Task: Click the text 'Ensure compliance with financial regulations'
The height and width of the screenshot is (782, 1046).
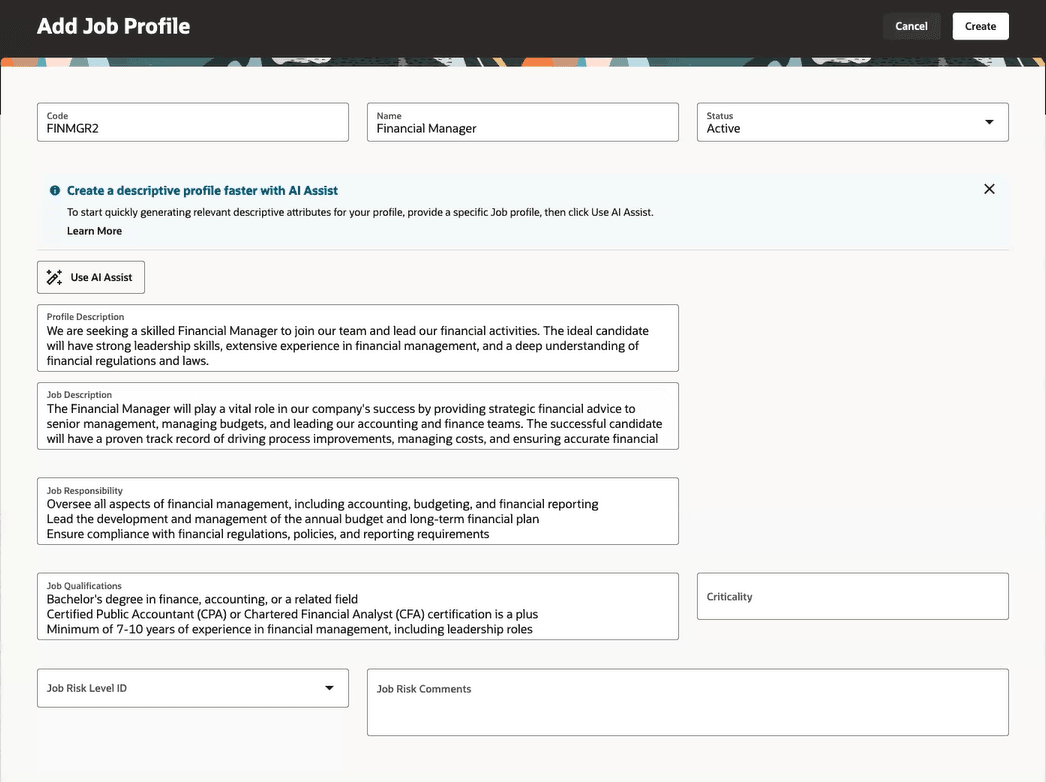Action: [169, 534]
